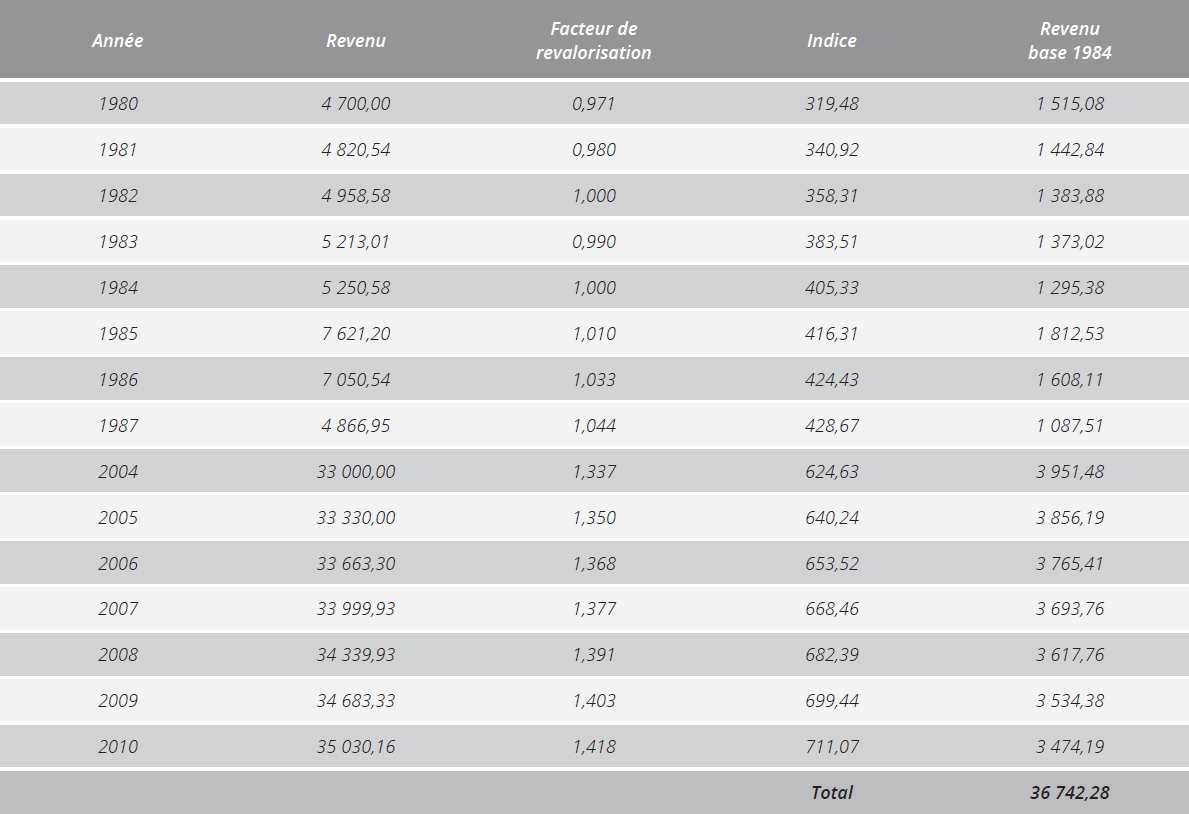
Task: Select the year cell 2007
Action: pos(118,608)
